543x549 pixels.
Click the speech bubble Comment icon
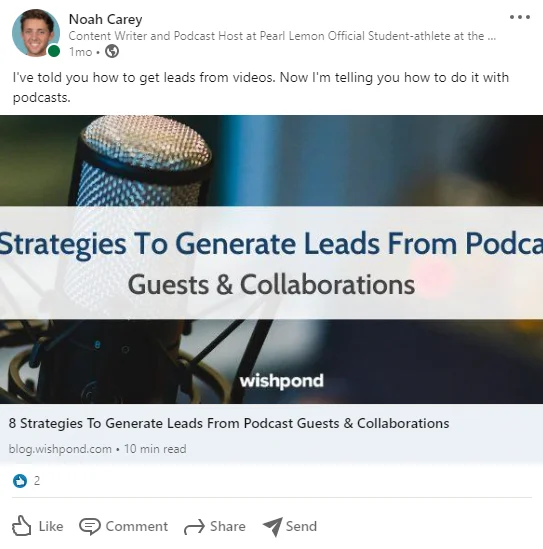click(90, 527)
